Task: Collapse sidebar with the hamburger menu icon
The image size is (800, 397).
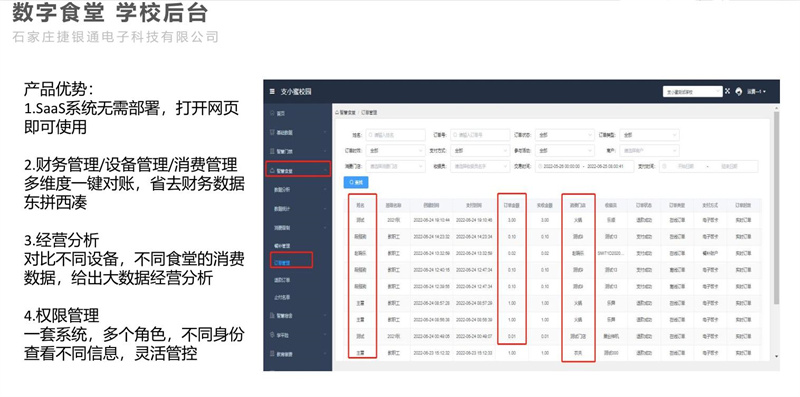Action: pyautogui.click(x=272, y=92)
